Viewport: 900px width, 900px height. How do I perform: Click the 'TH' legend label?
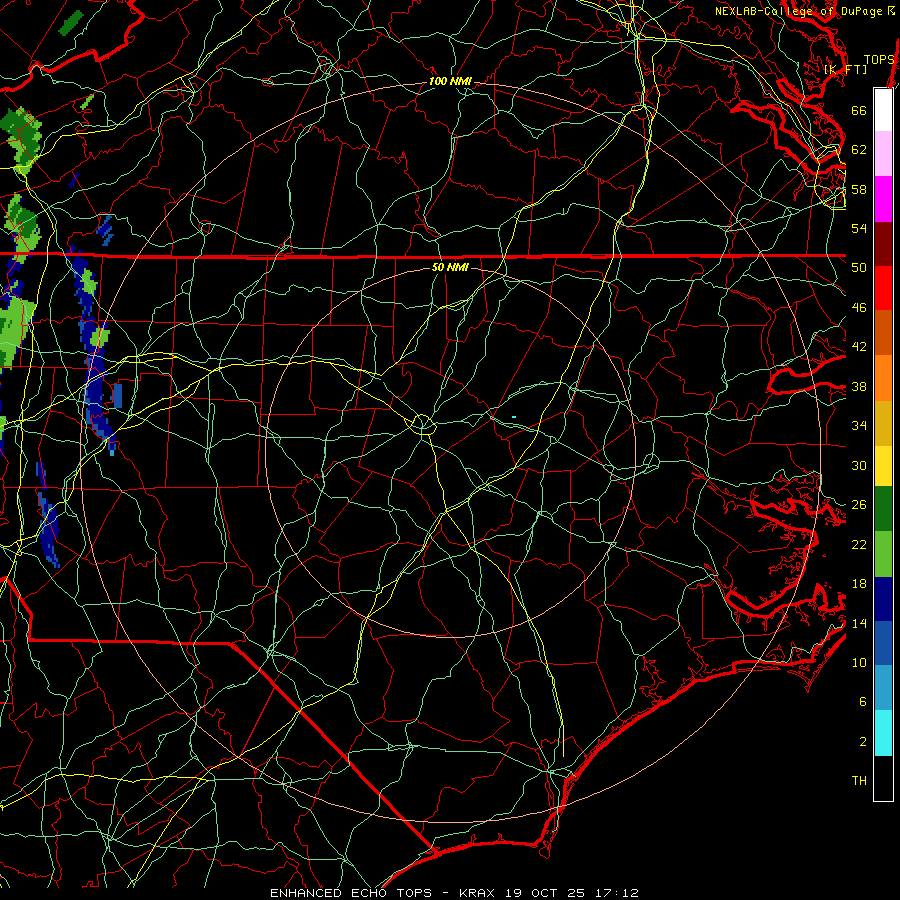[x=859, y=781]
